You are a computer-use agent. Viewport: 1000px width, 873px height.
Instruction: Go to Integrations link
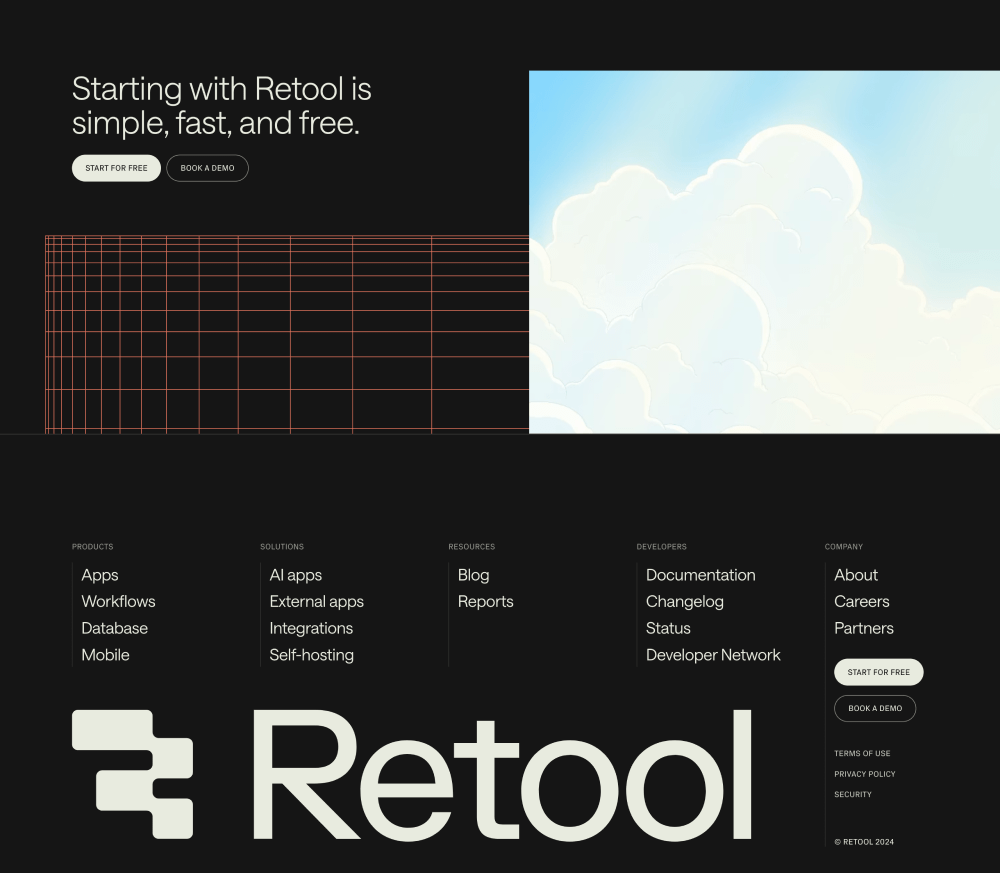coord(311,629)
